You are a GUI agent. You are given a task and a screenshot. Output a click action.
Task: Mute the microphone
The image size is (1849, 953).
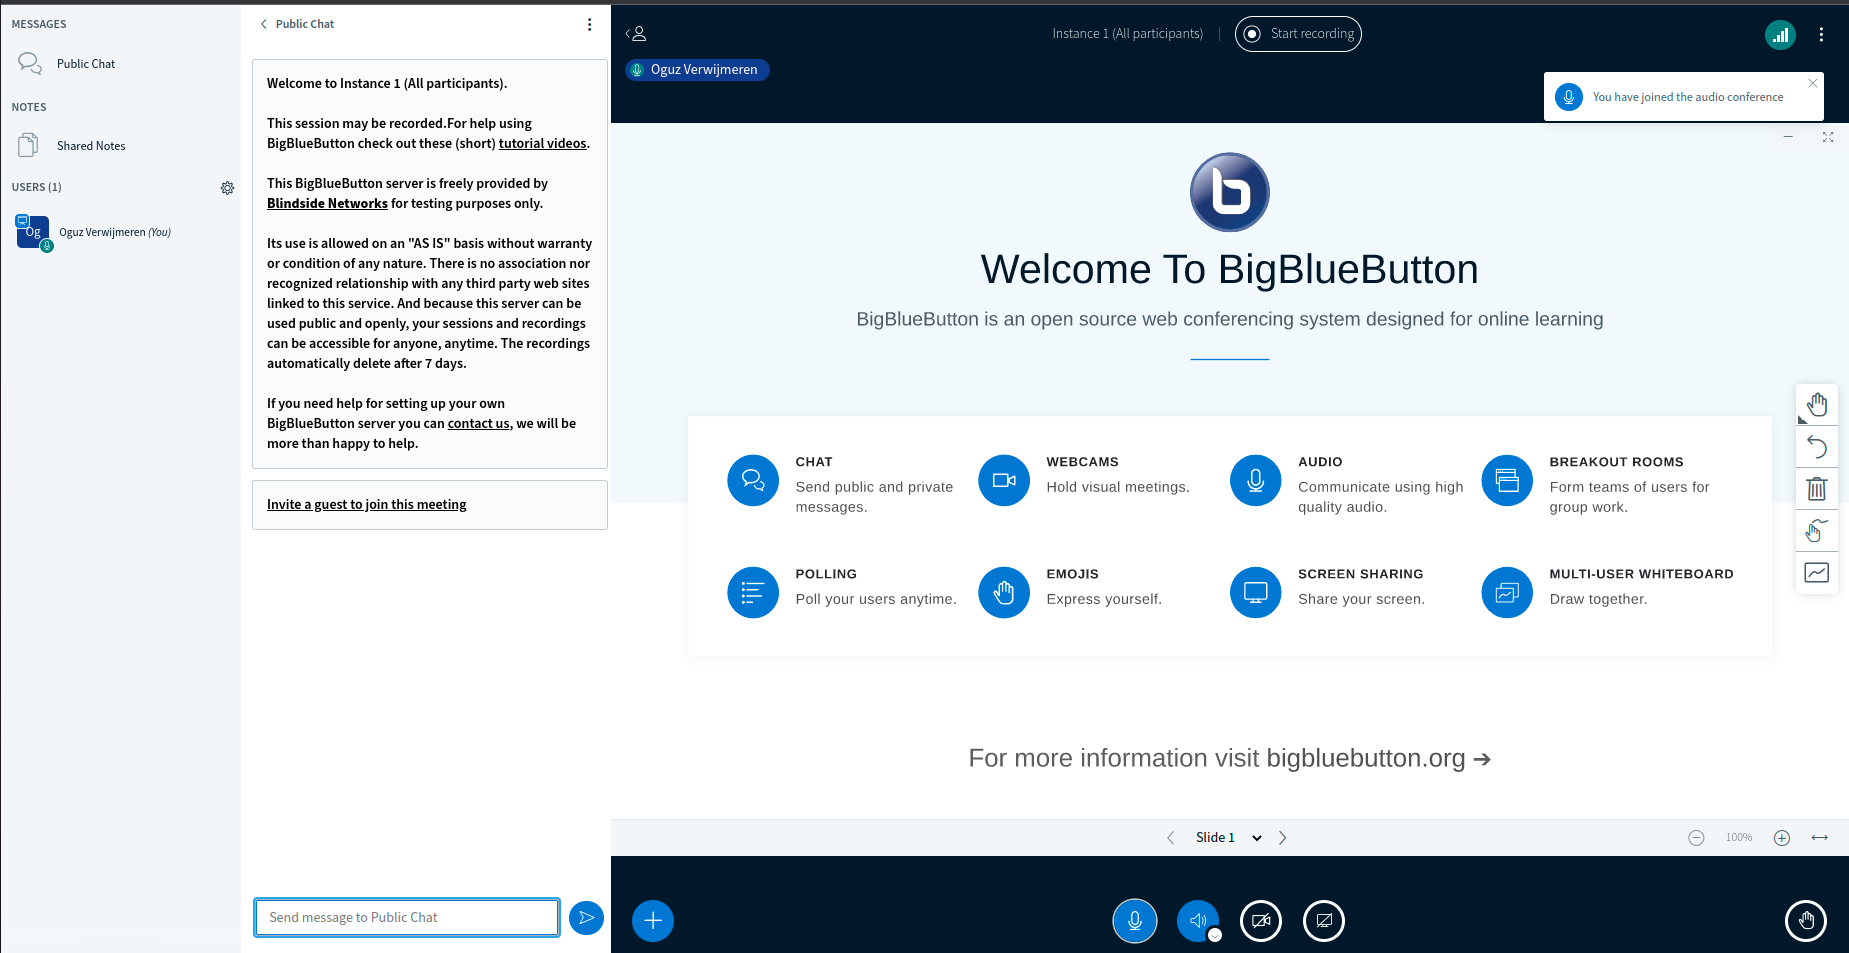[1135, 921]
